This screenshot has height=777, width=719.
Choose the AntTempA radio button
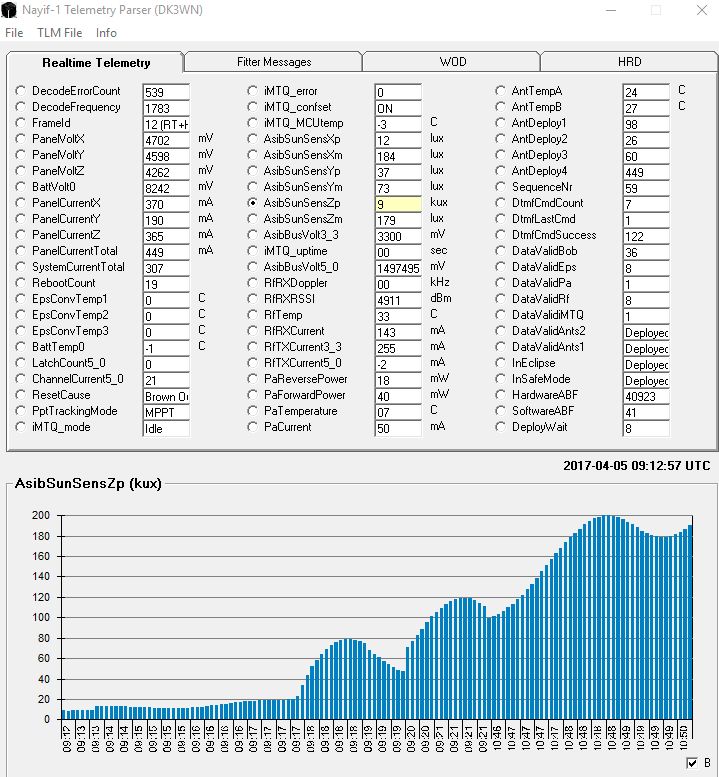pyautogui.click(x=501, y=91)
